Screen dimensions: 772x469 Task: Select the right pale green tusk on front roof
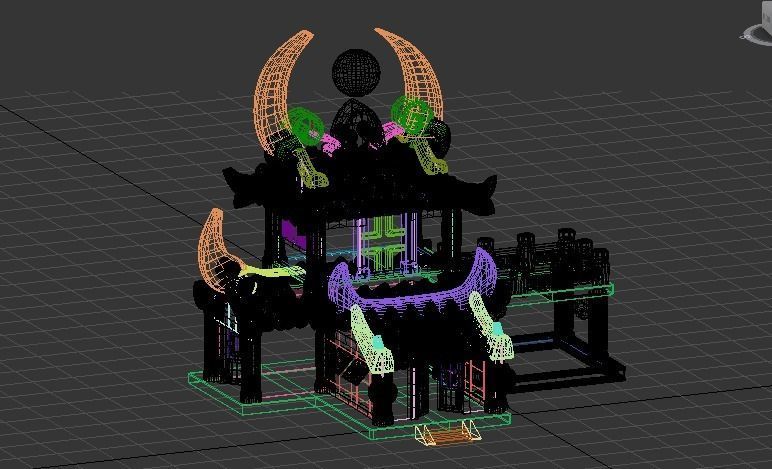coord(490,326)
